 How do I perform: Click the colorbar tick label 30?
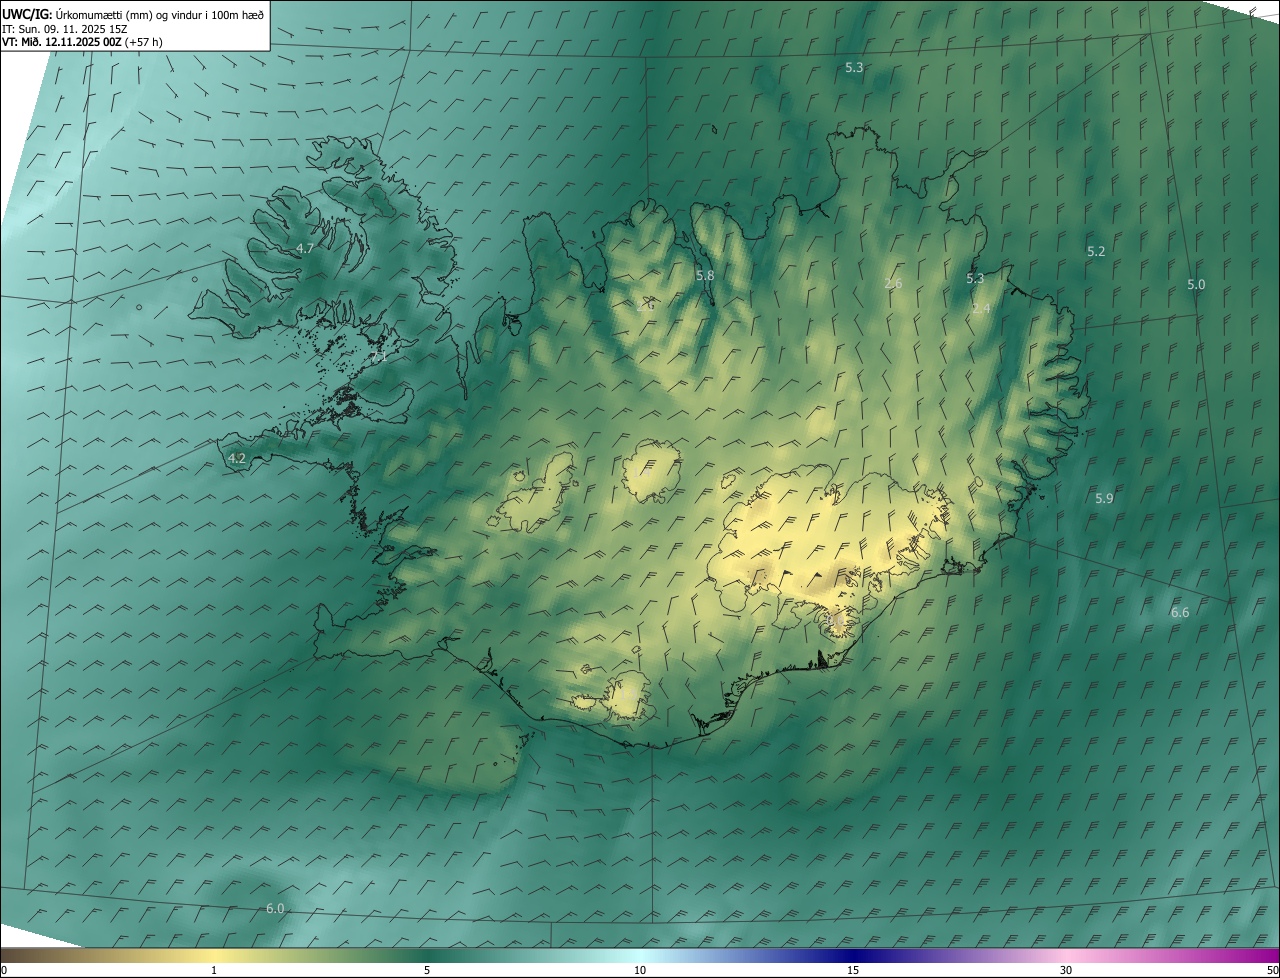[1066, 970]
